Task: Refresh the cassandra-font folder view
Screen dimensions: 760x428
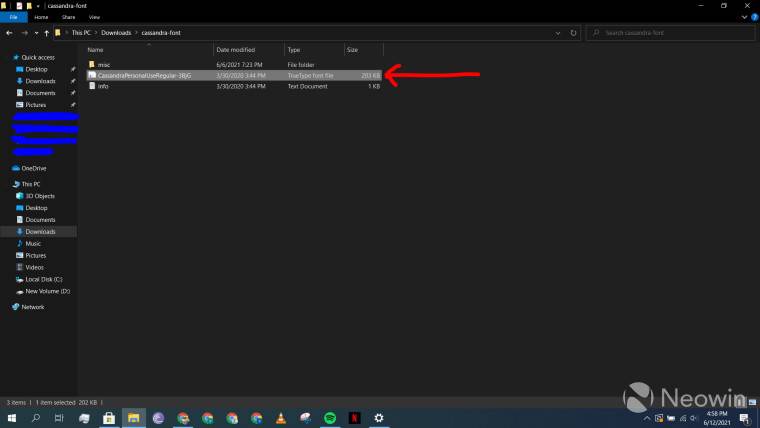Action: (572, 33)
